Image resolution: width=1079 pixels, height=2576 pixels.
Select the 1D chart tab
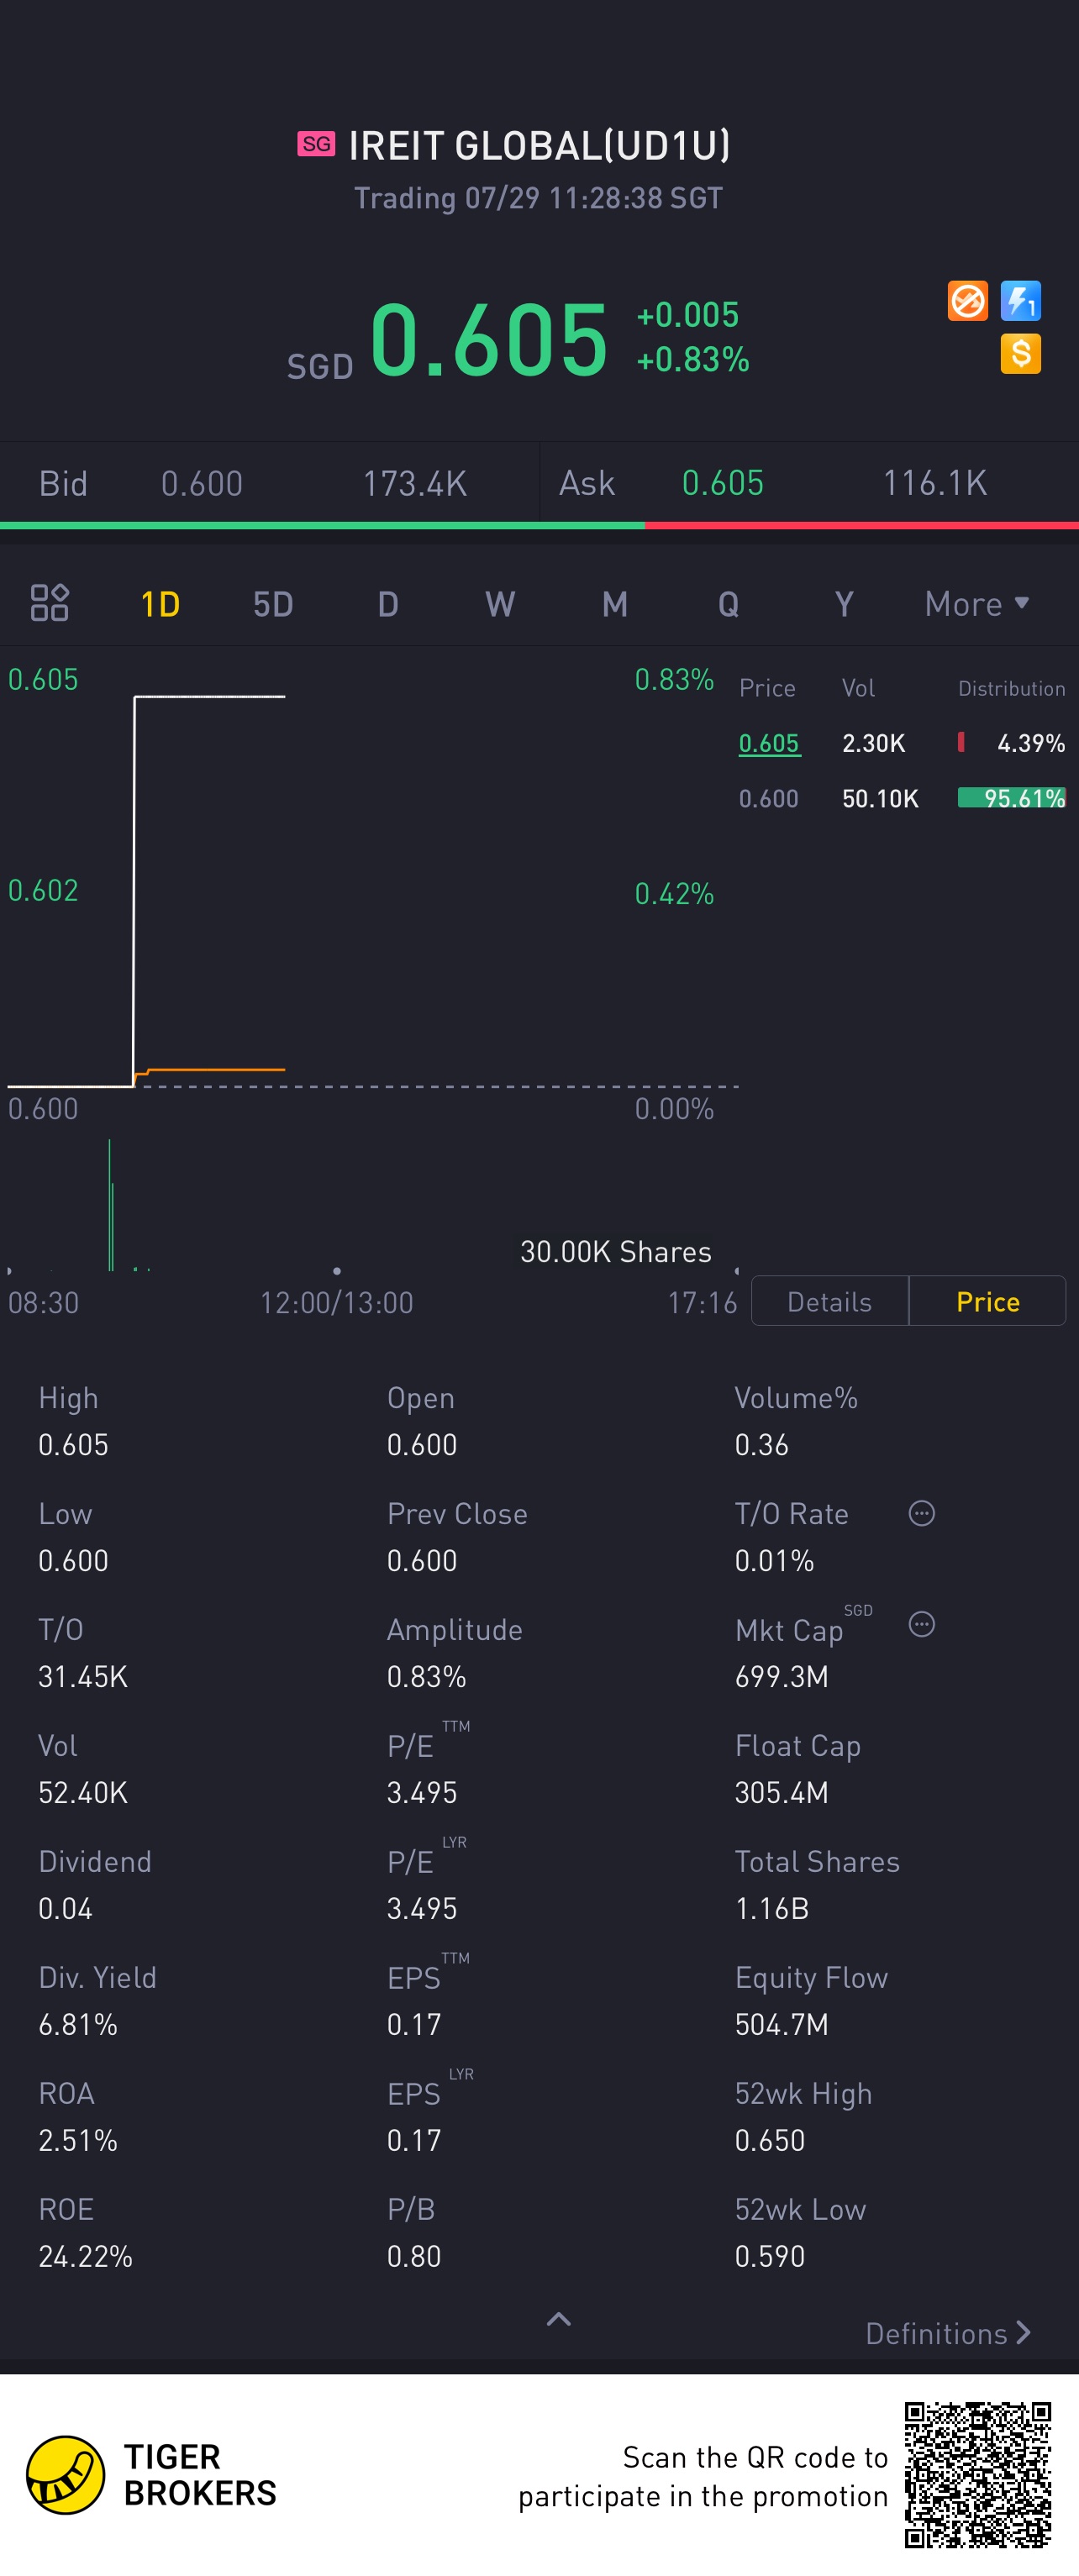[x=160, y=604]
